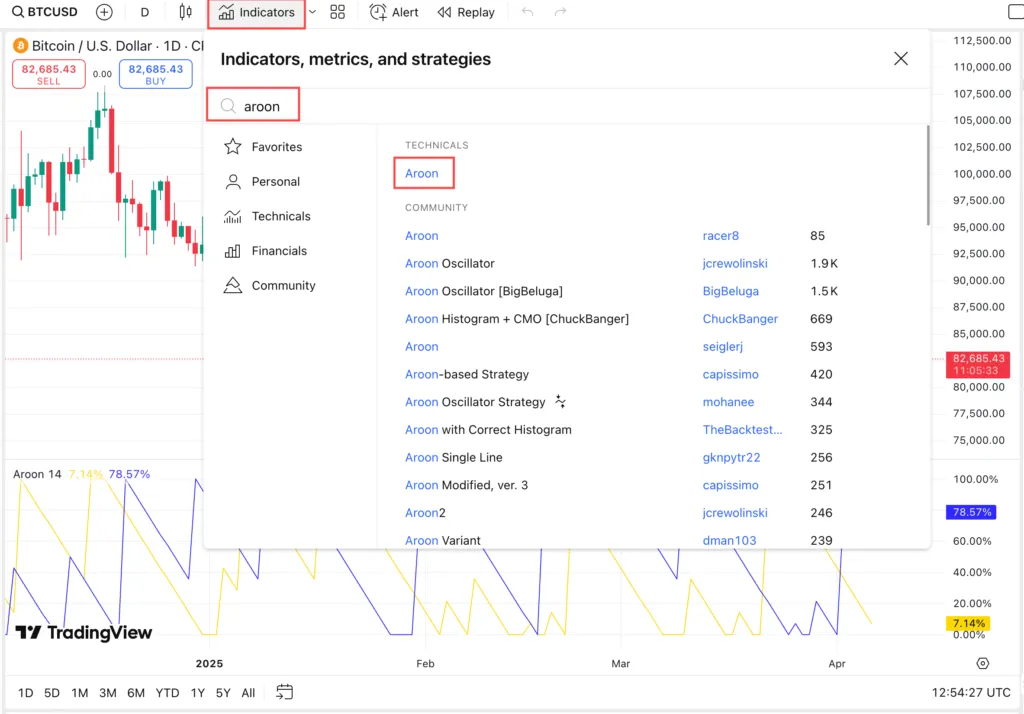Image resolution: width=1024 pixels, height=714 pixels.
Task: Add Aroon Oscillator Strategy
Action: point(475,402)
